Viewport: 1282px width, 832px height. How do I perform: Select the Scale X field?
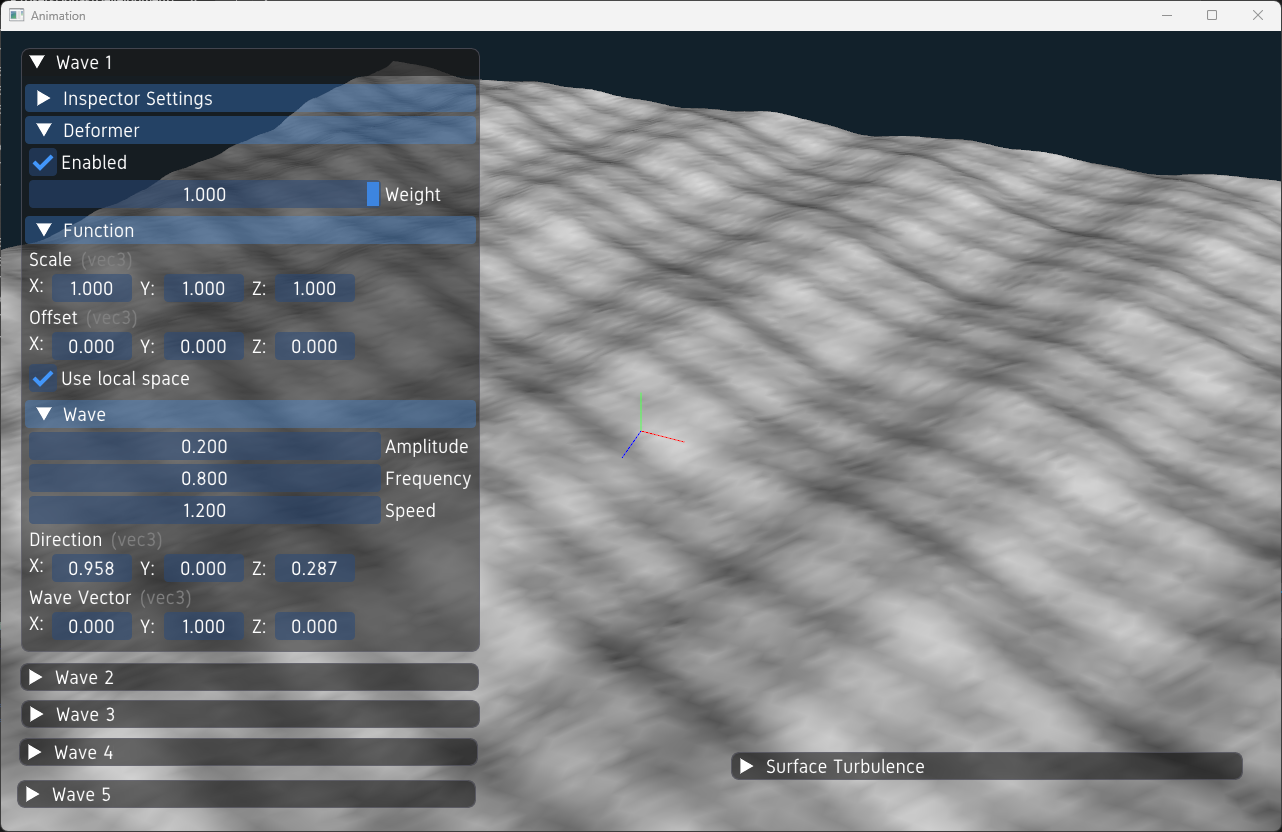[92, 288]
